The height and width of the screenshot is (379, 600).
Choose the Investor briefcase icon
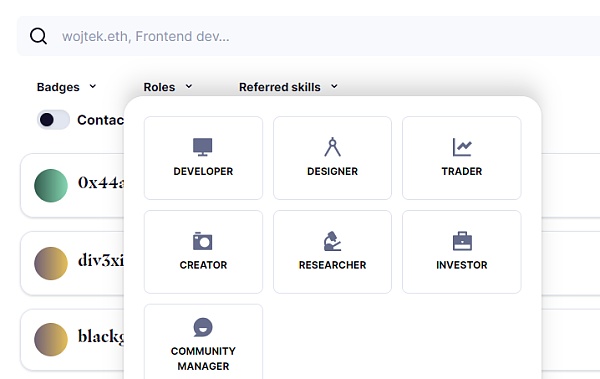click(x=462, y=241)
